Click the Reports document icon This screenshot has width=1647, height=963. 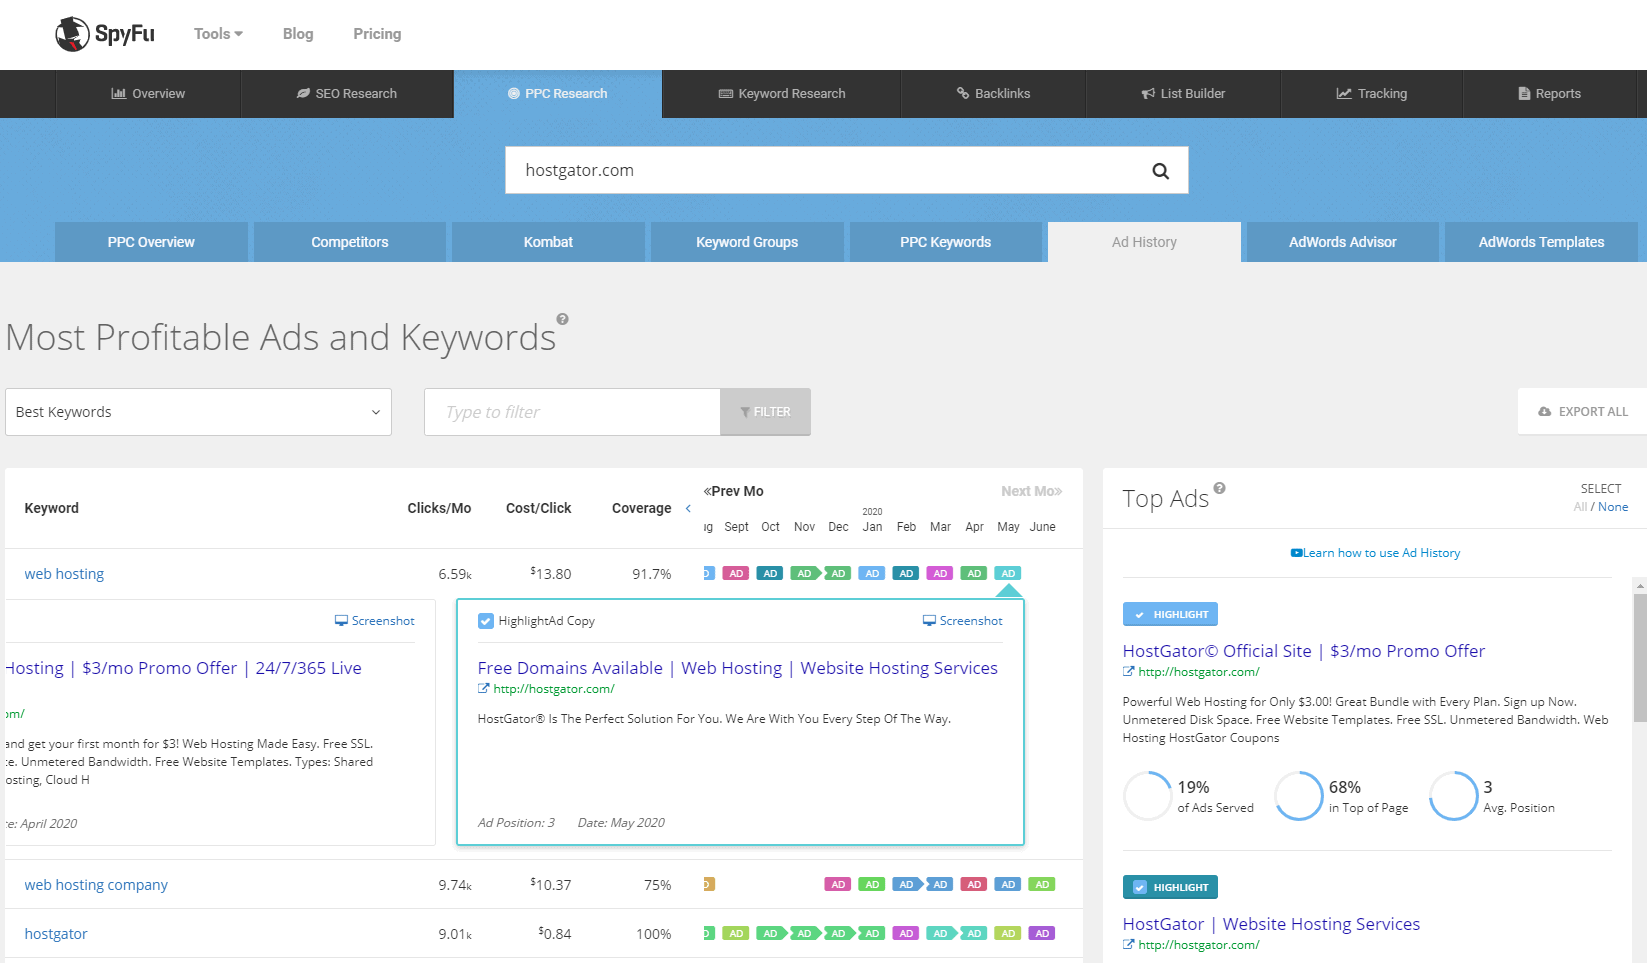(1524, 94)
